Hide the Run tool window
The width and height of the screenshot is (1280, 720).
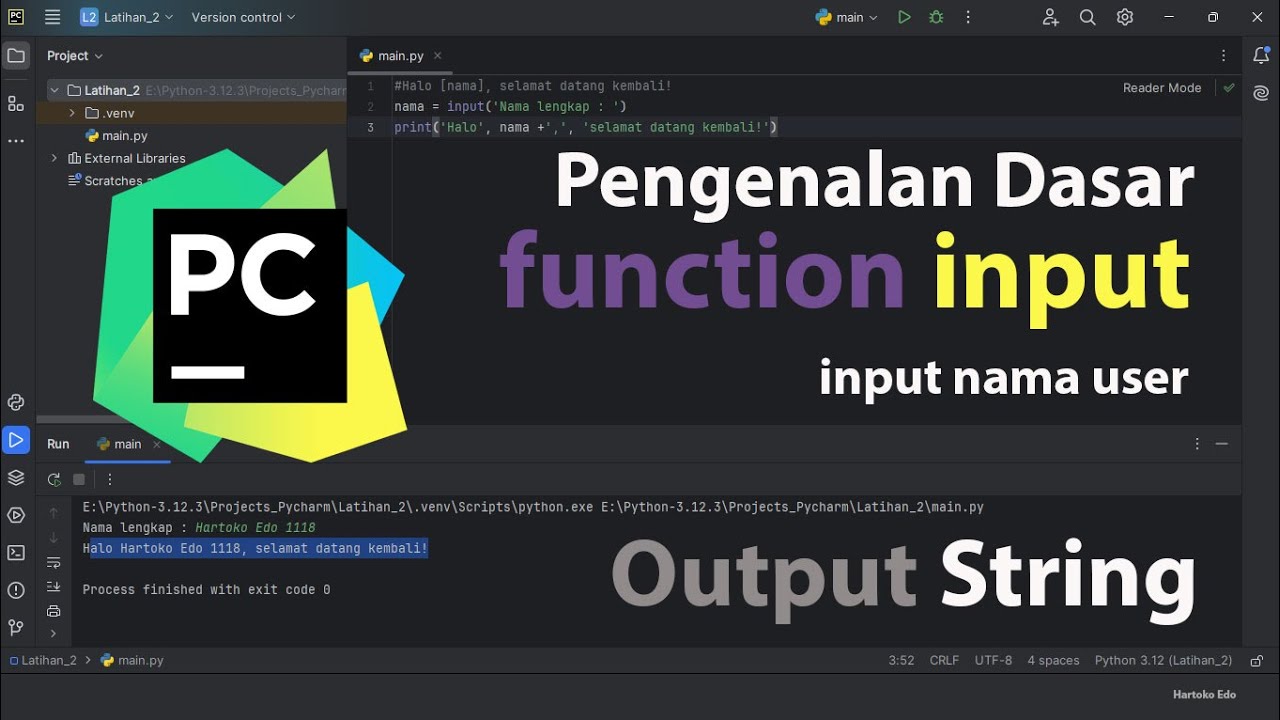pos(1222,444)
